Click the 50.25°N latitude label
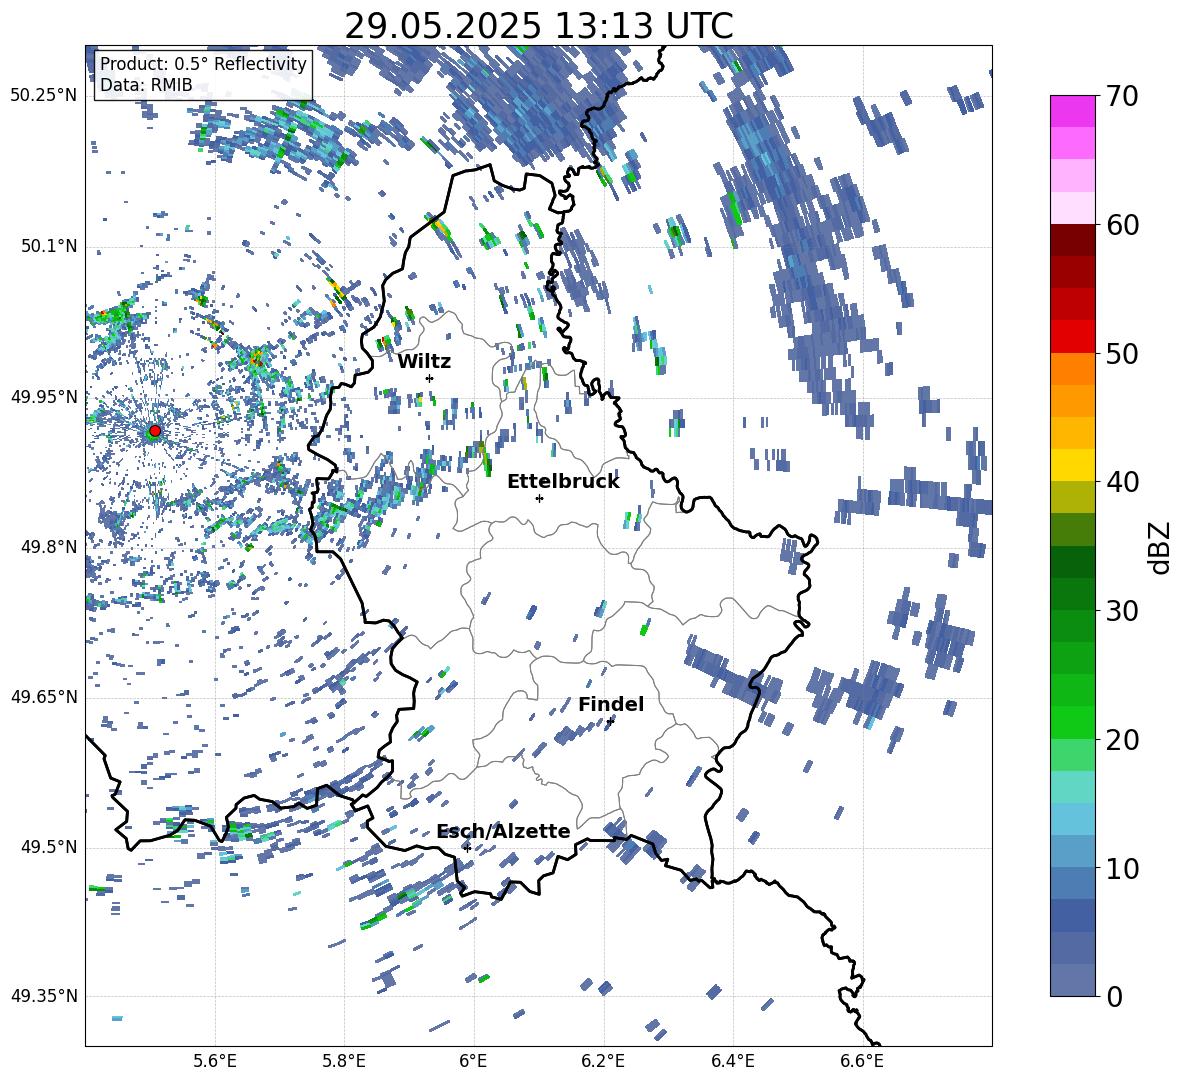This screenshot has width=1184, height=1081. pyautogui.click(x=44, y=96)
